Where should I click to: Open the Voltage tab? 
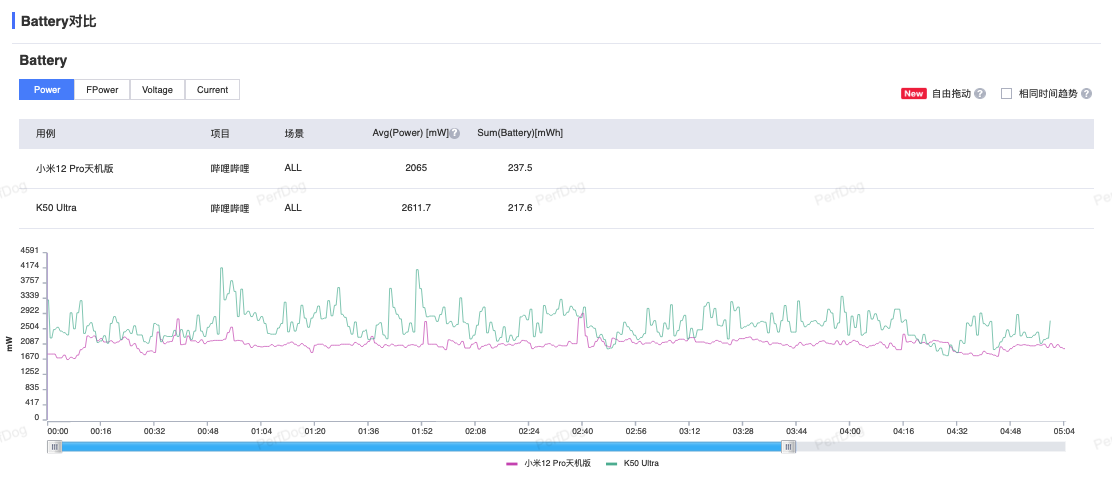tap(157, 90)
